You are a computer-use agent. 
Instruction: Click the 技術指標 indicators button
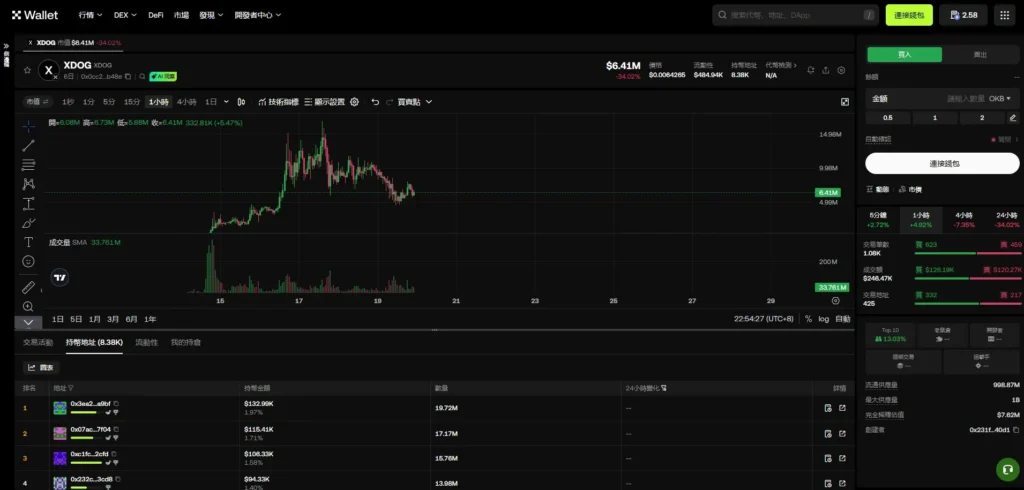pos(278,102)
